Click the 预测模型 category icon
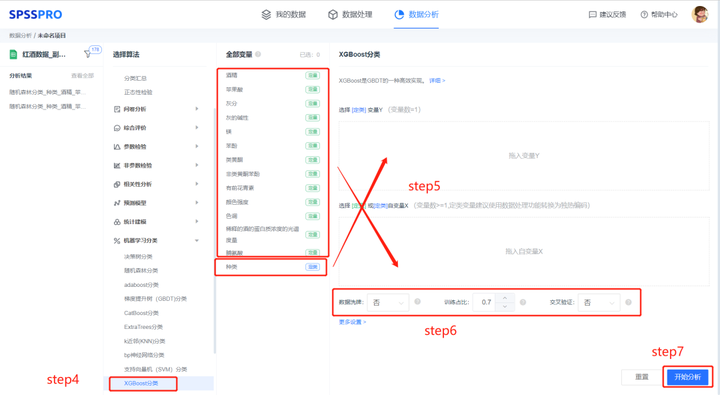This screenshot has height=395, width=720. pyautogui.click(x=117, y=203)
